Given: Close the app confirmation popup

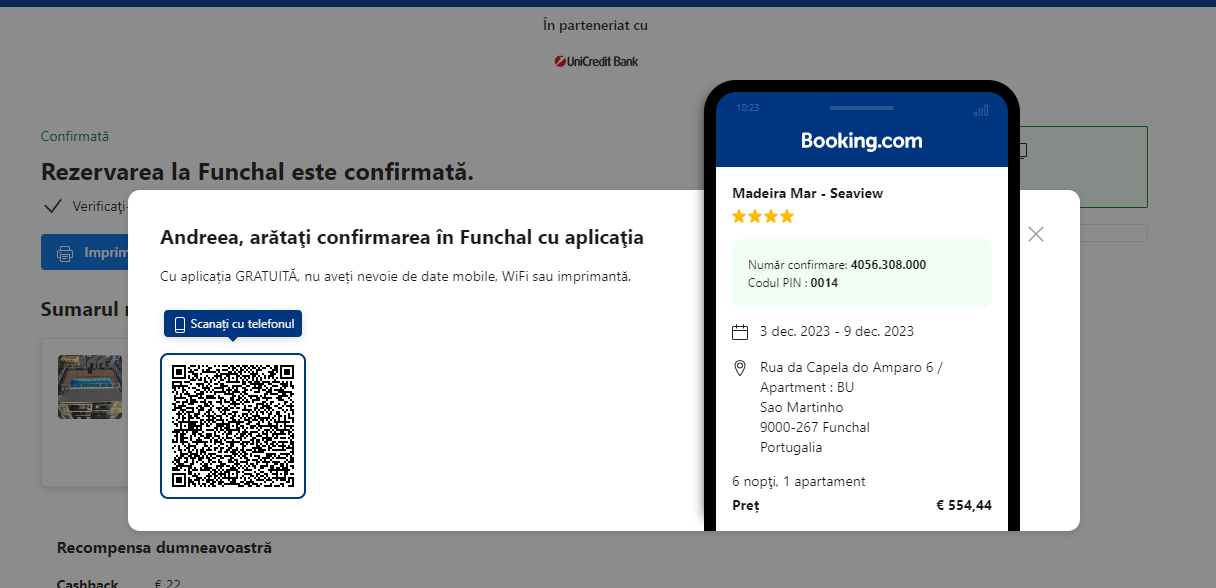Looking at the screenshot, I should click(x=1036, y=234).
